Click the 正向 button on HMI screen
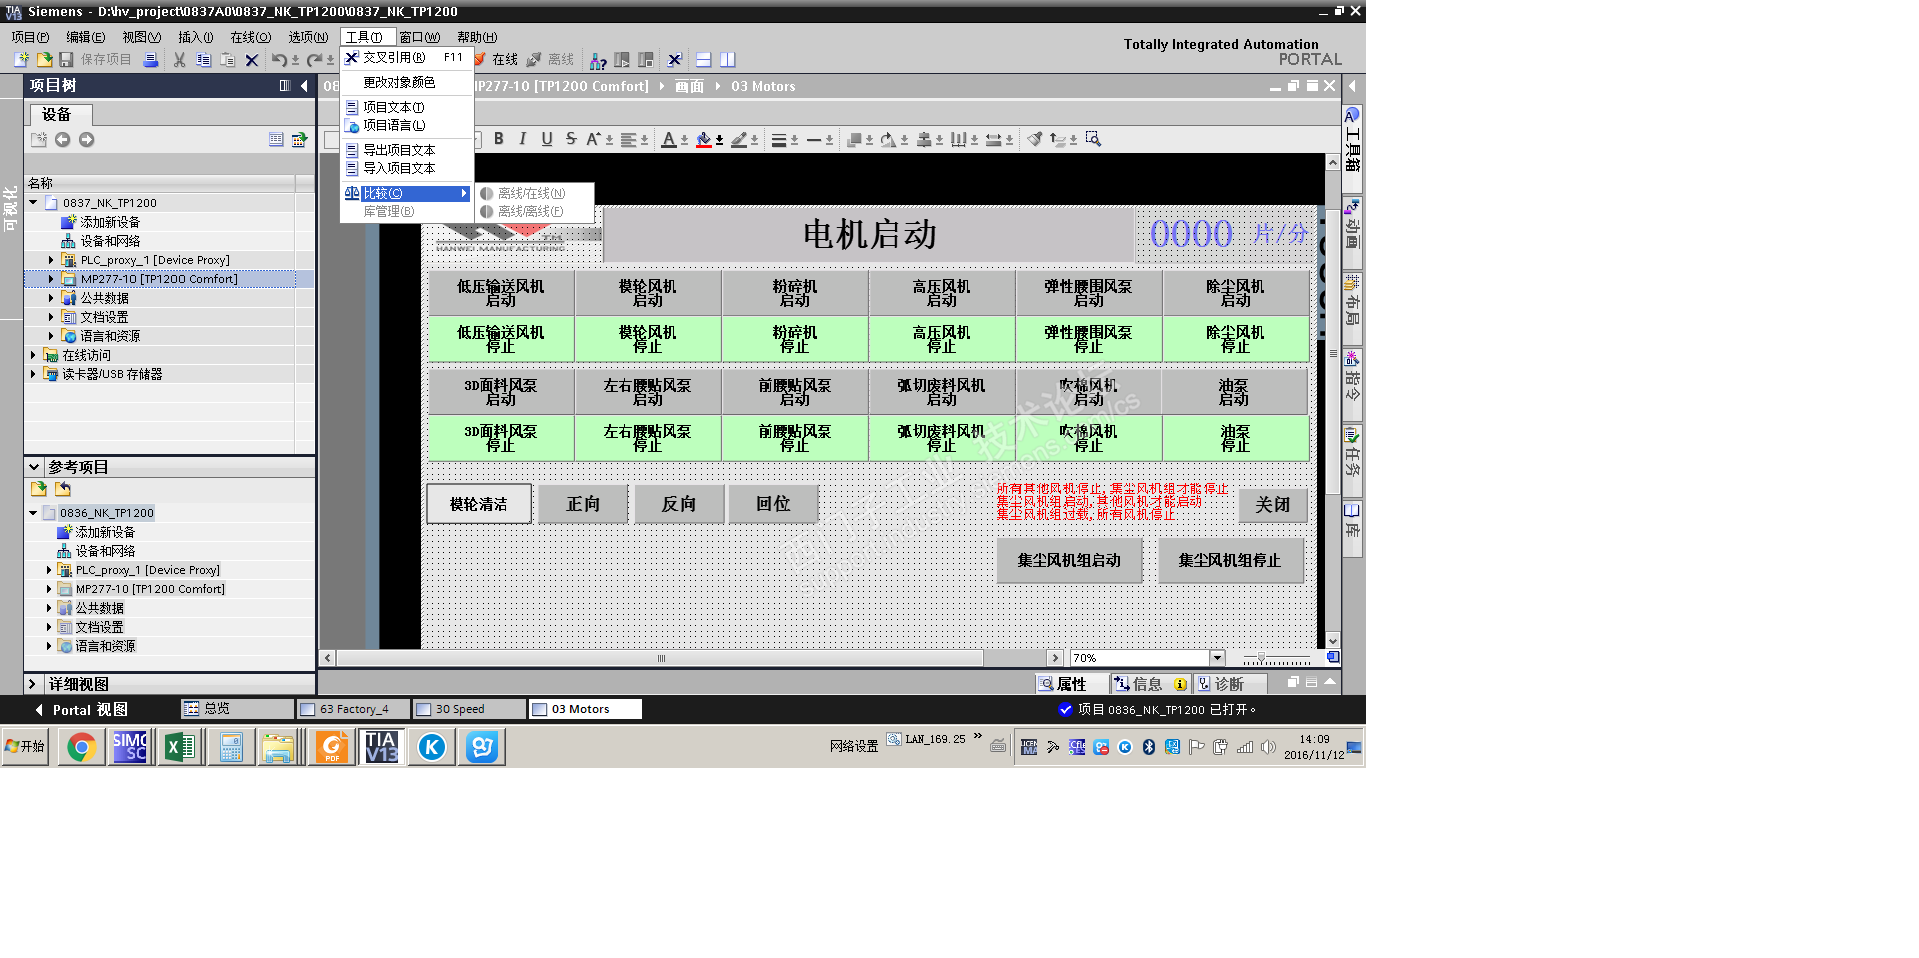This screenshot has width=1919, height=958. click(583, 504)
